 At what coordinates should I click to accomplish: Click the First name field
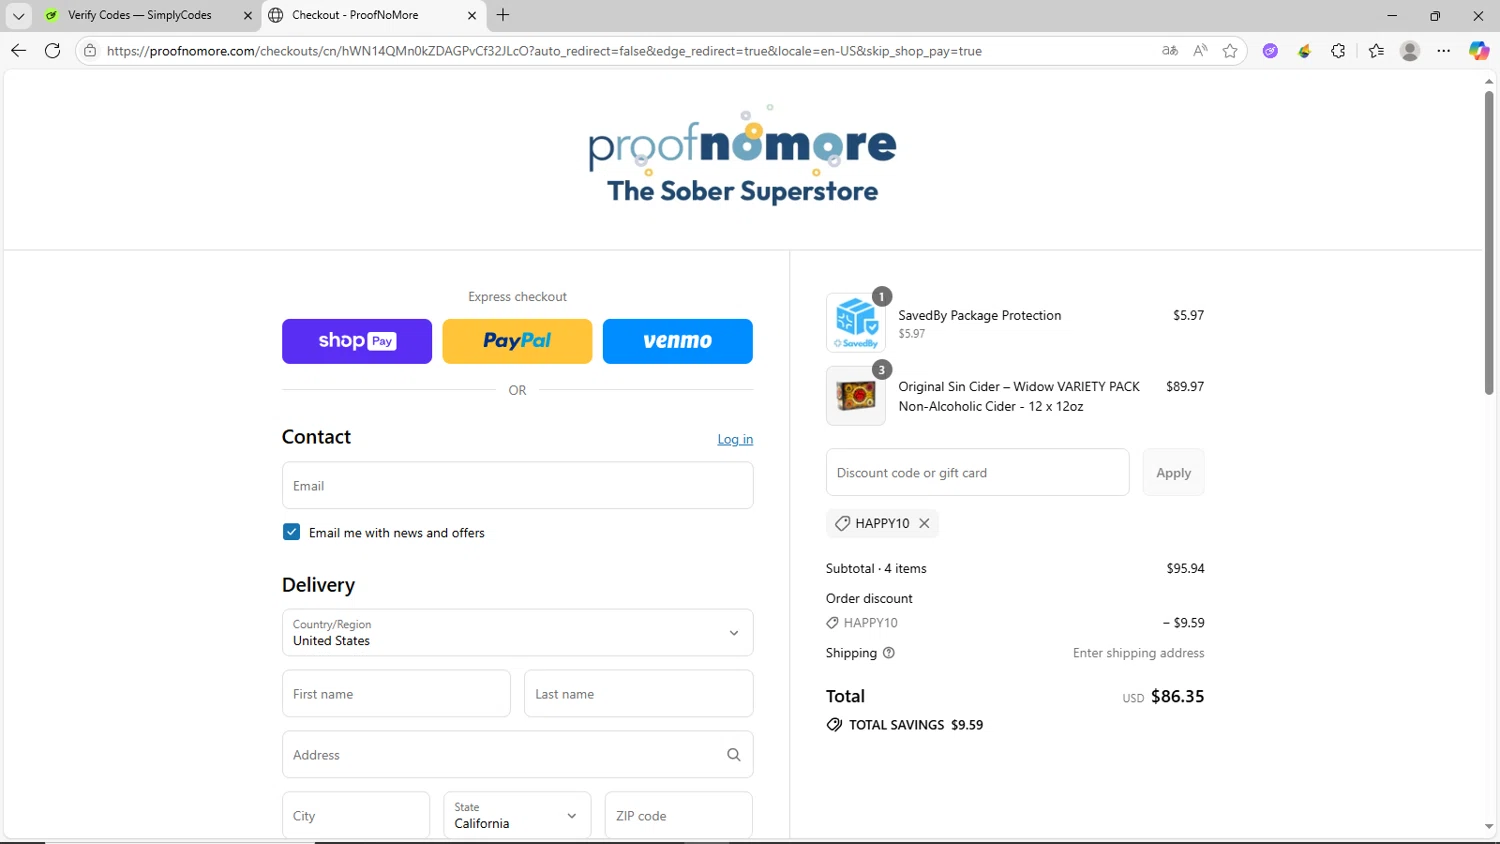(396, 694)
